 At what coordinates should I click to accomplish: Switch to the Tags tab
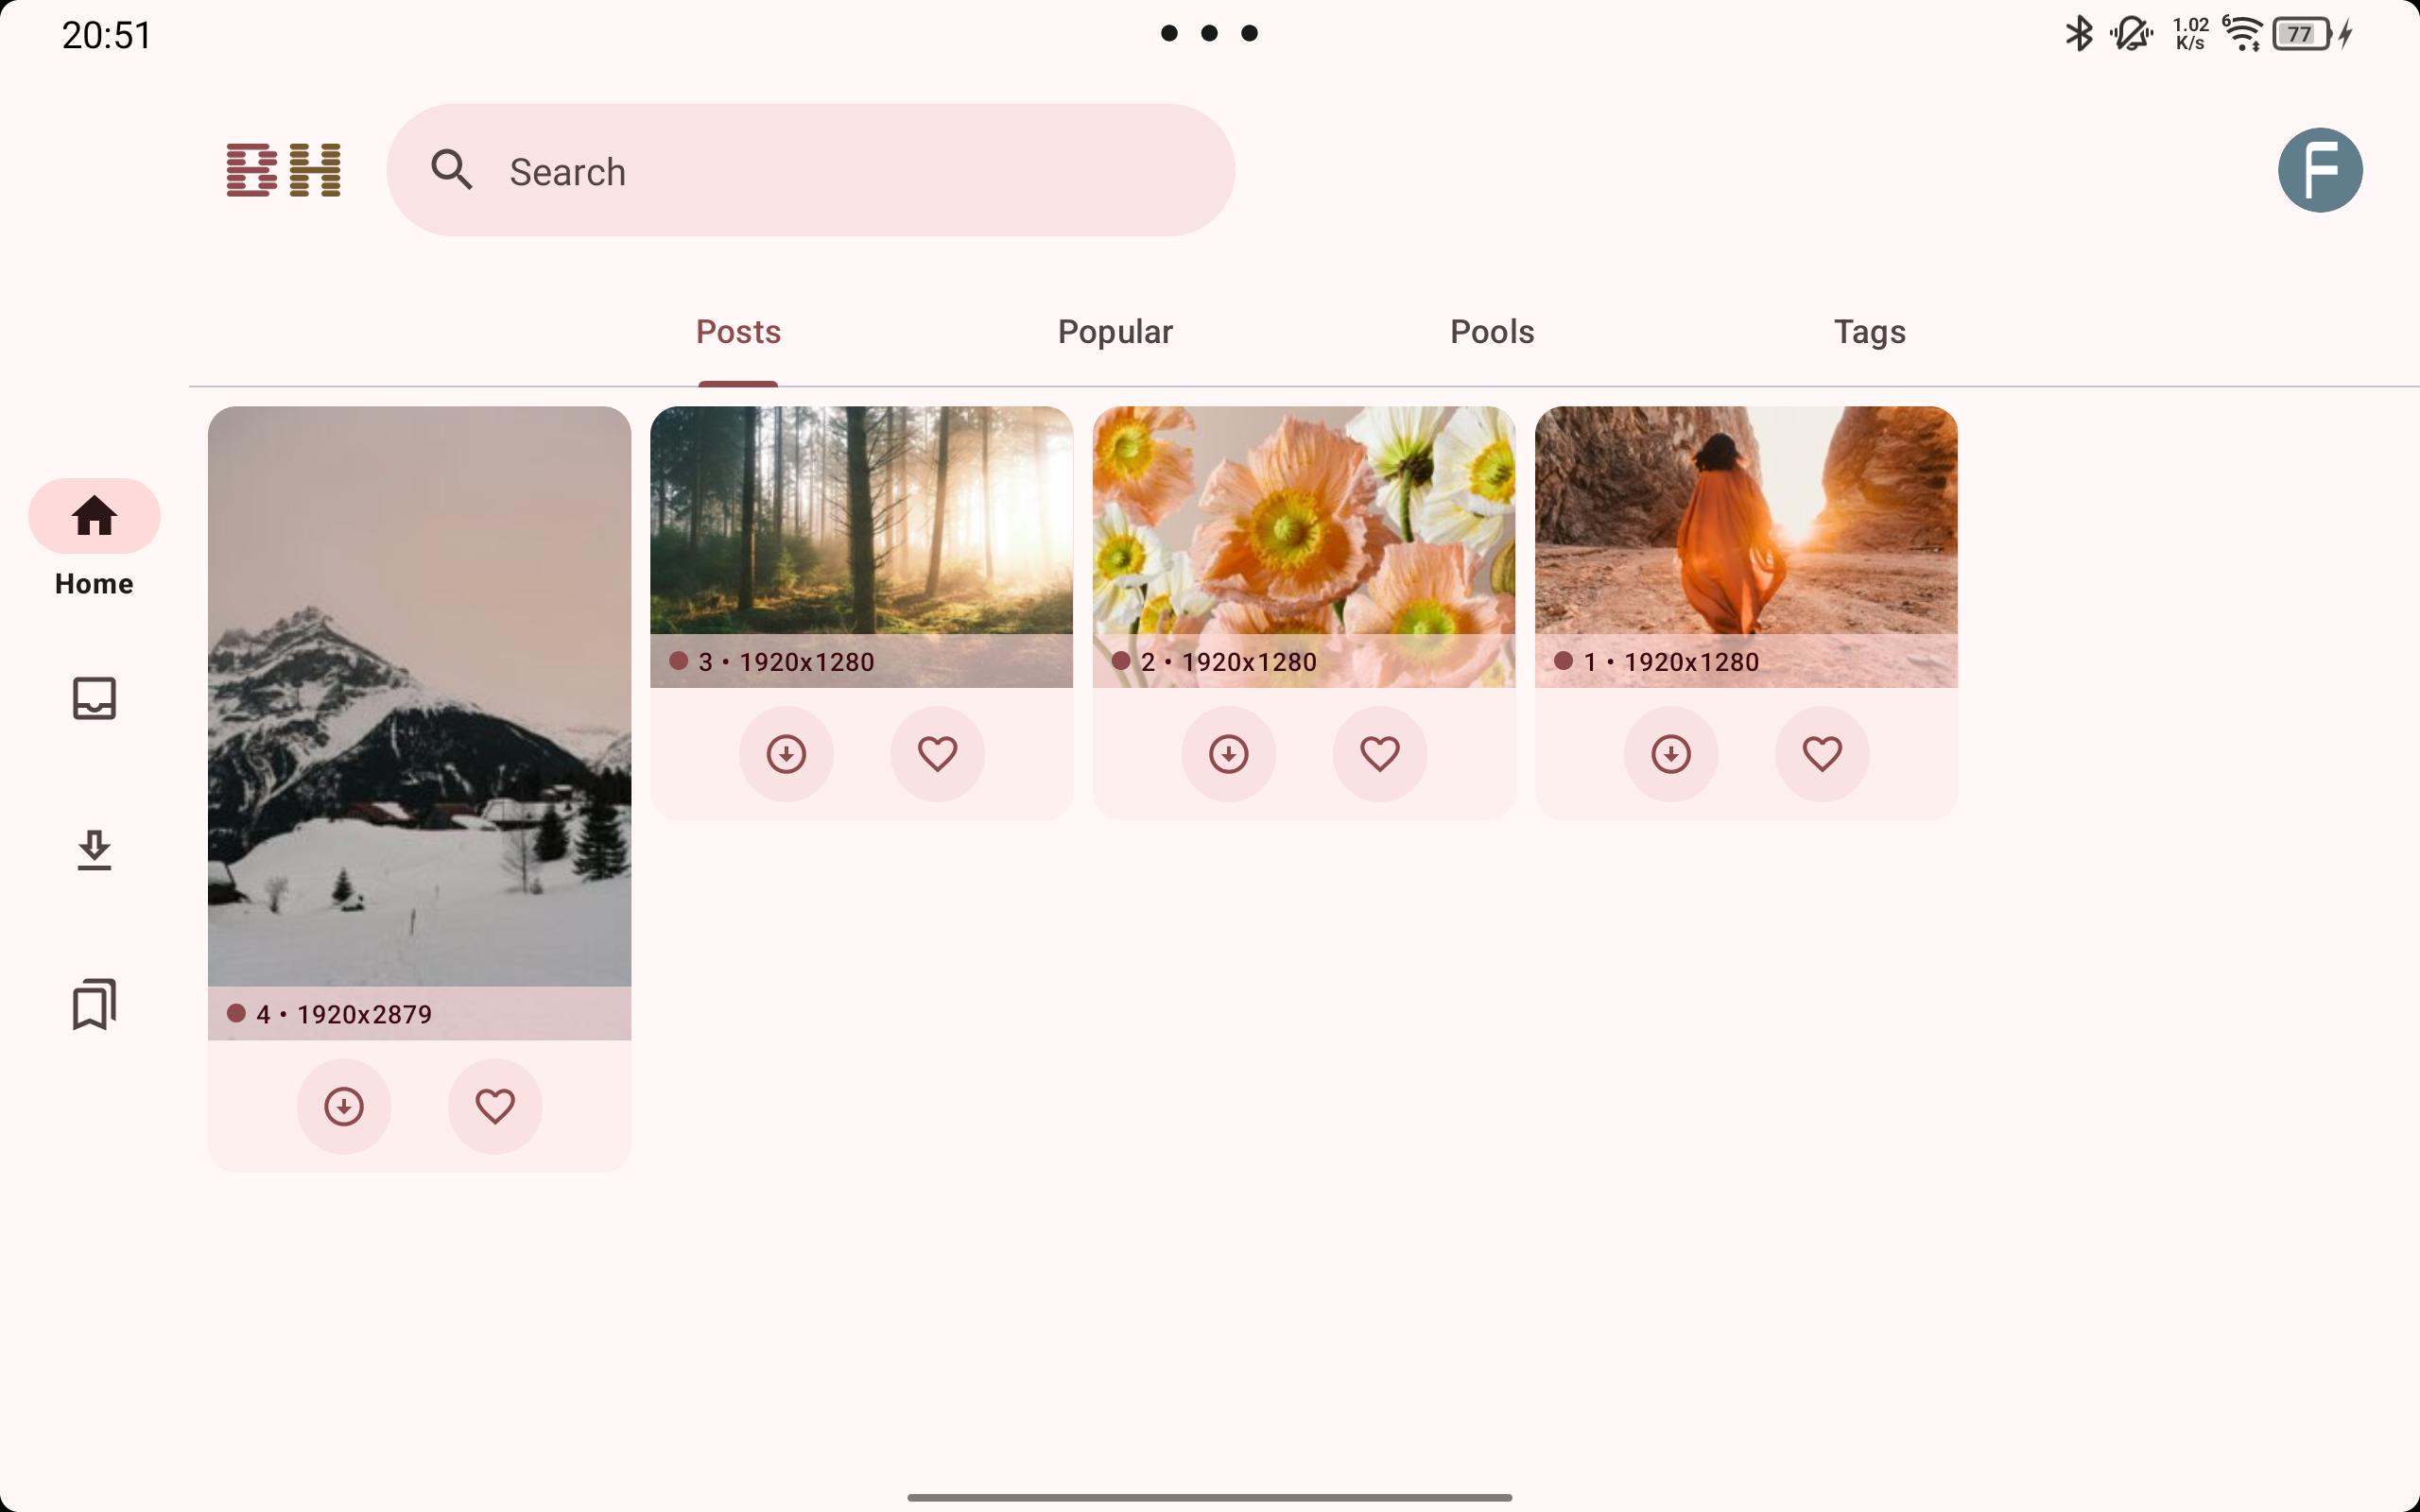click(x=1869, y=332)
